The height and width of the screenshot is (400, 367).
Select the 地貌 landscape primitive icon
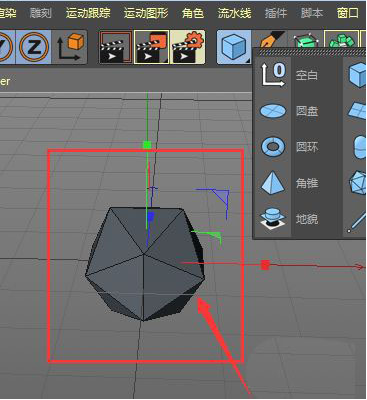[x=273, y=219]
